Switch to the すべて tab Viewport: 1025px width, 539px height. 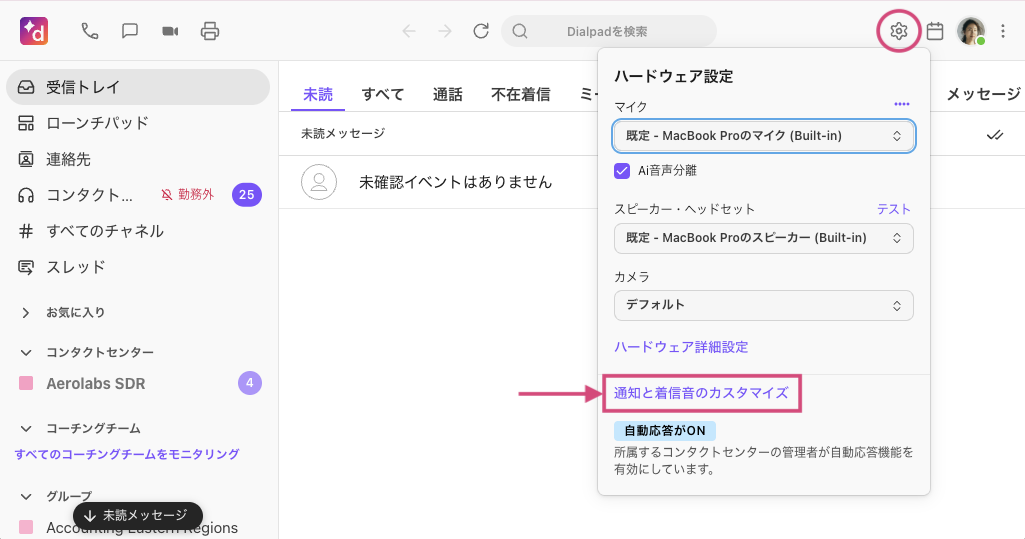click(383, 94)
